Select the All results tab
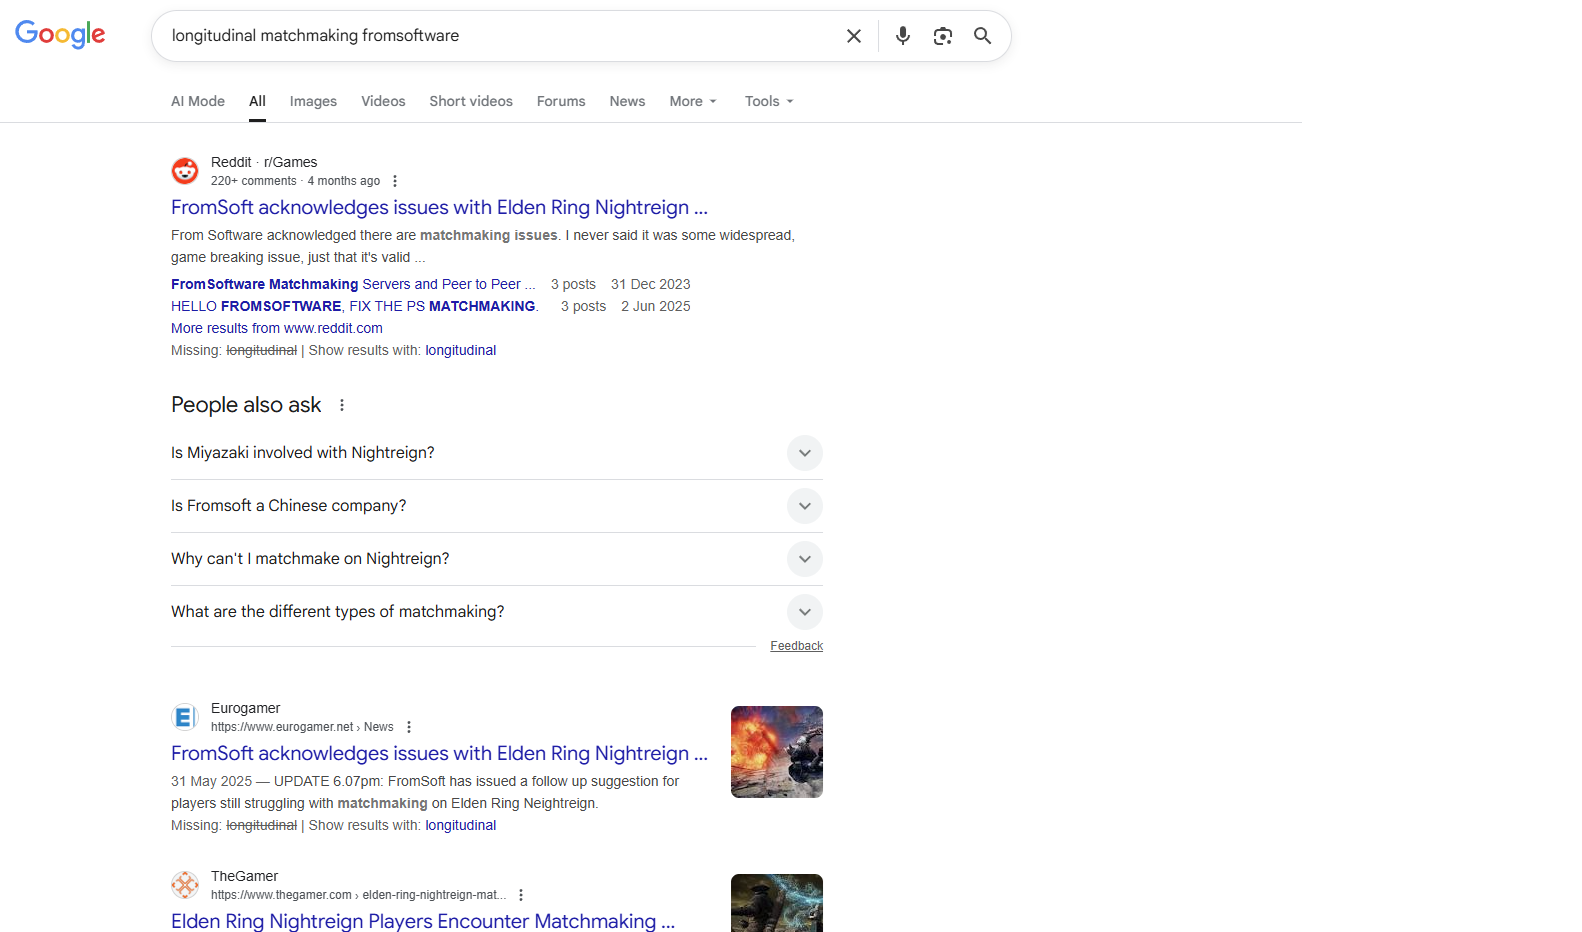Screen dimensions: 1582x932 (x=257, y=101)
